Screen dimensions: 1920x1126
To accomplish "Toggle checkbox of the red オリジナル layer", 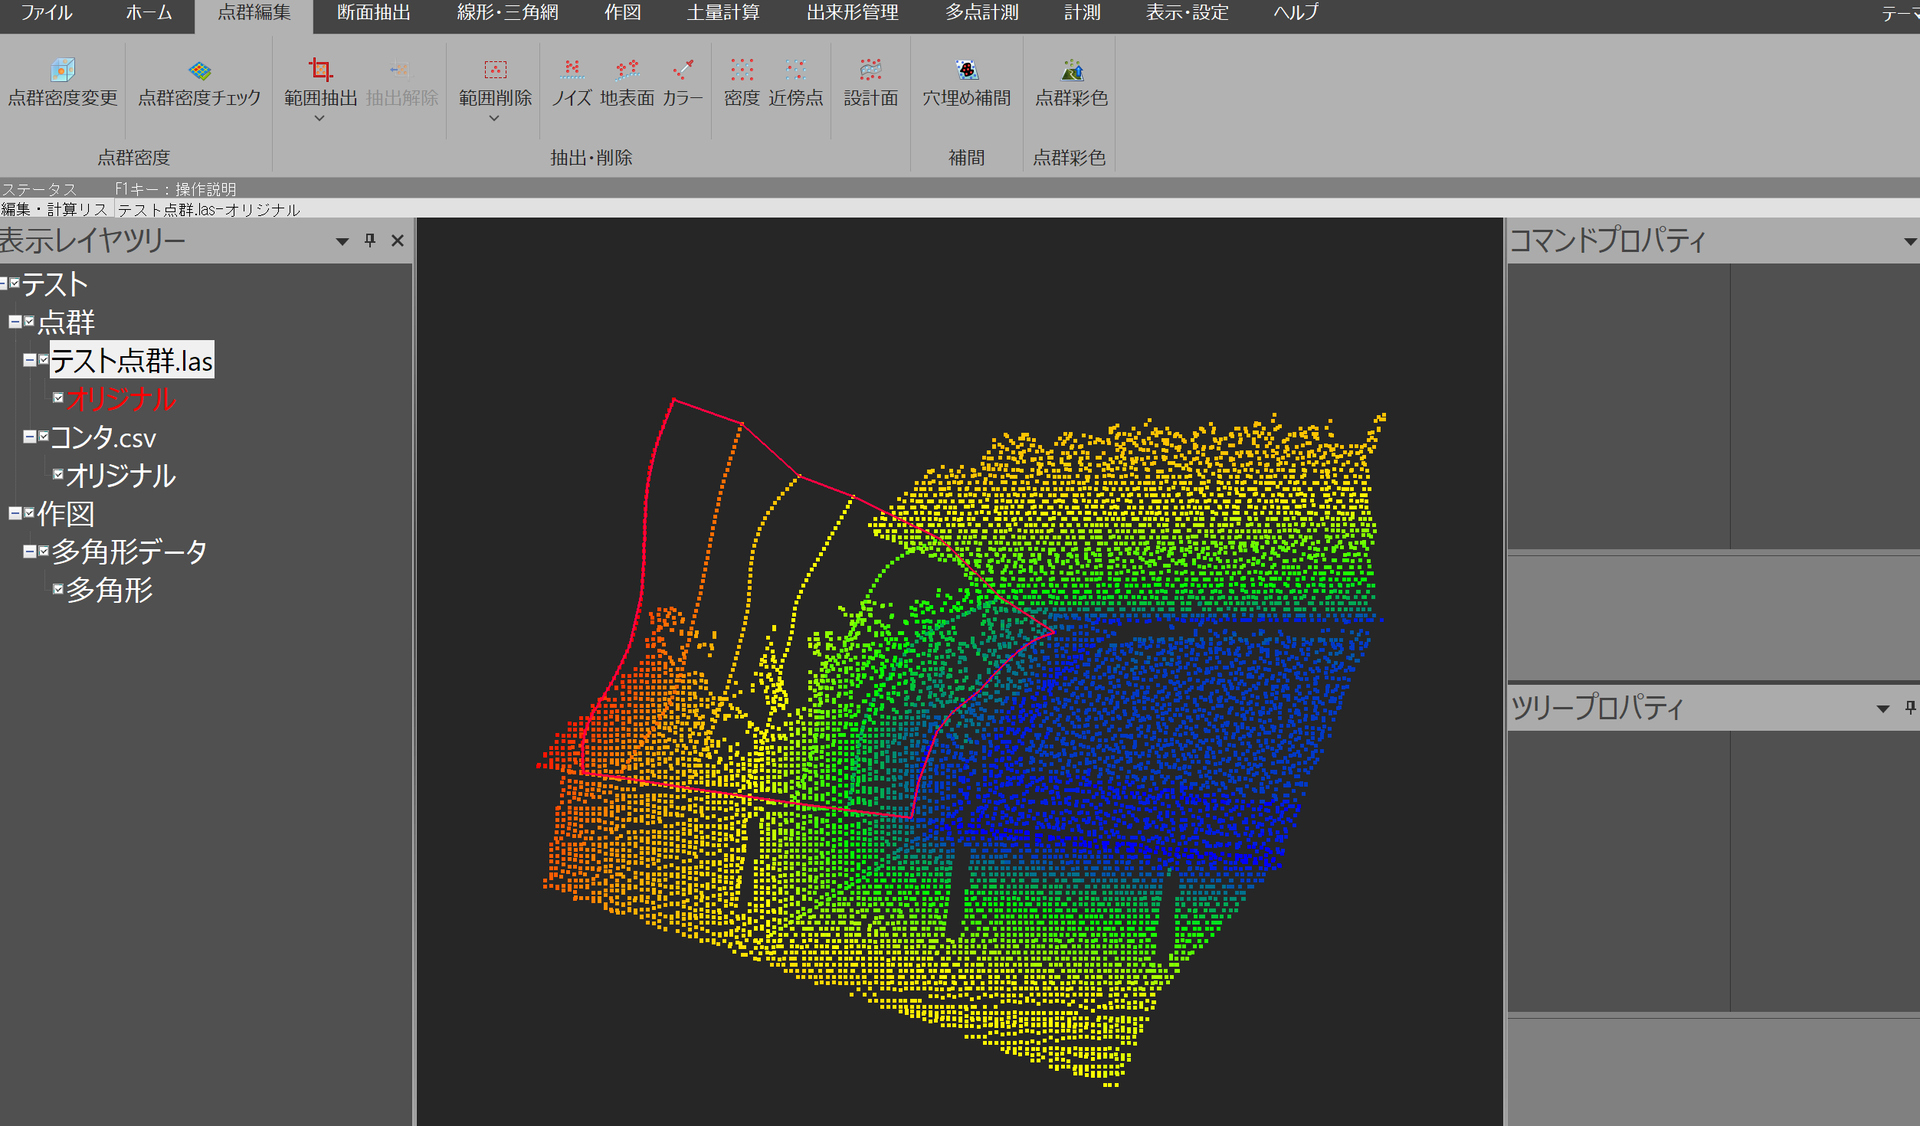I will [x=58, y=398].
